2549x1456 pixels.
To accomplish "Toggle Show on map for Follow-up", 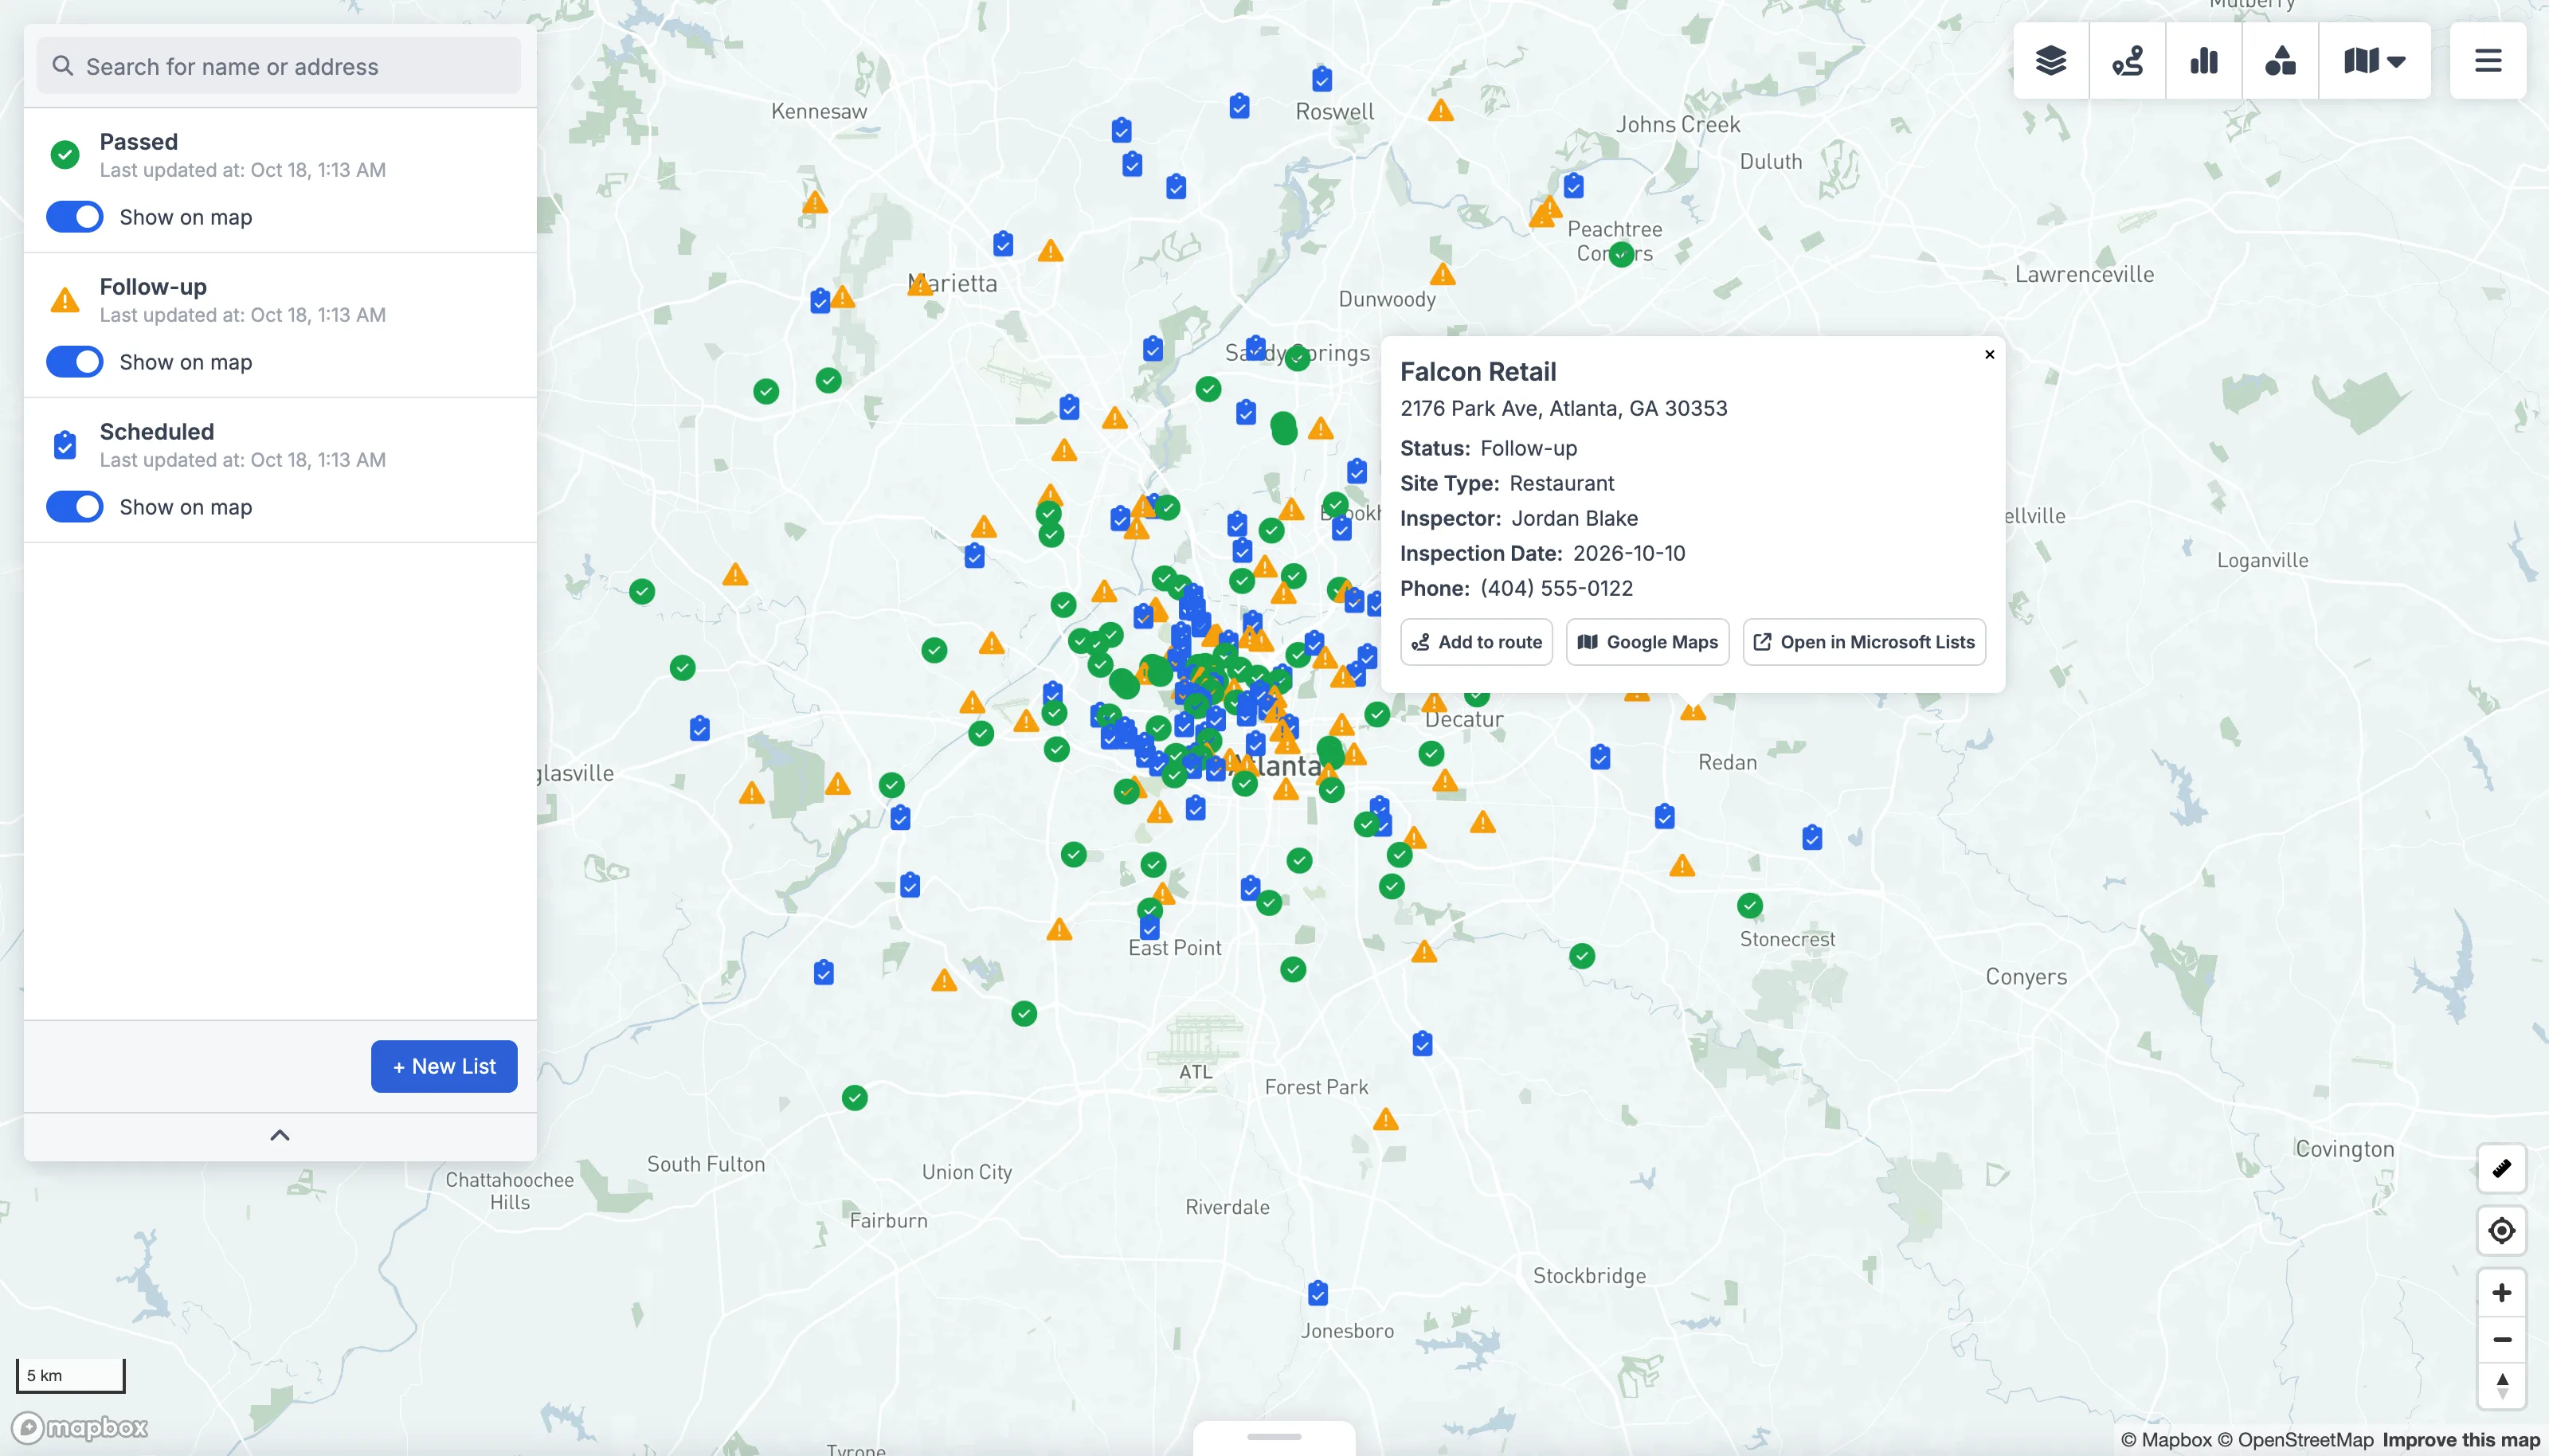I will point(75,362).
